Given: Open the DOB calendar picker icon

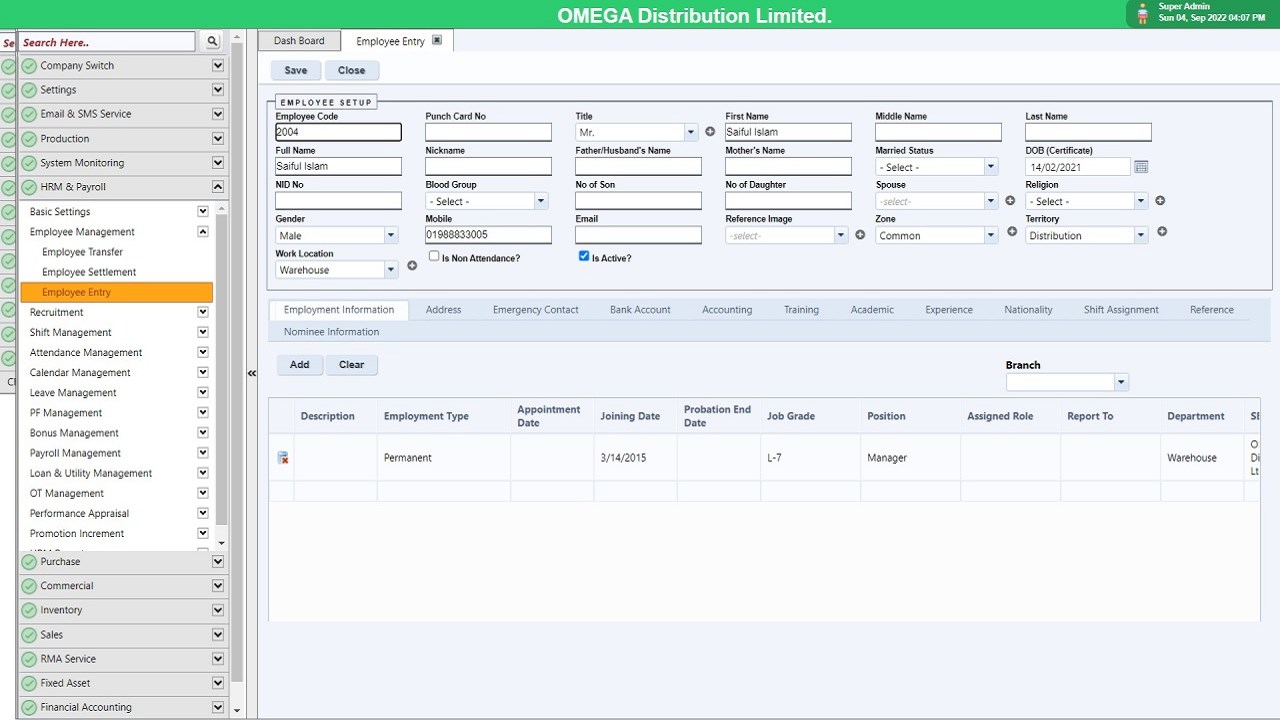Looking at the screenshot, I should pos(1141,167).
